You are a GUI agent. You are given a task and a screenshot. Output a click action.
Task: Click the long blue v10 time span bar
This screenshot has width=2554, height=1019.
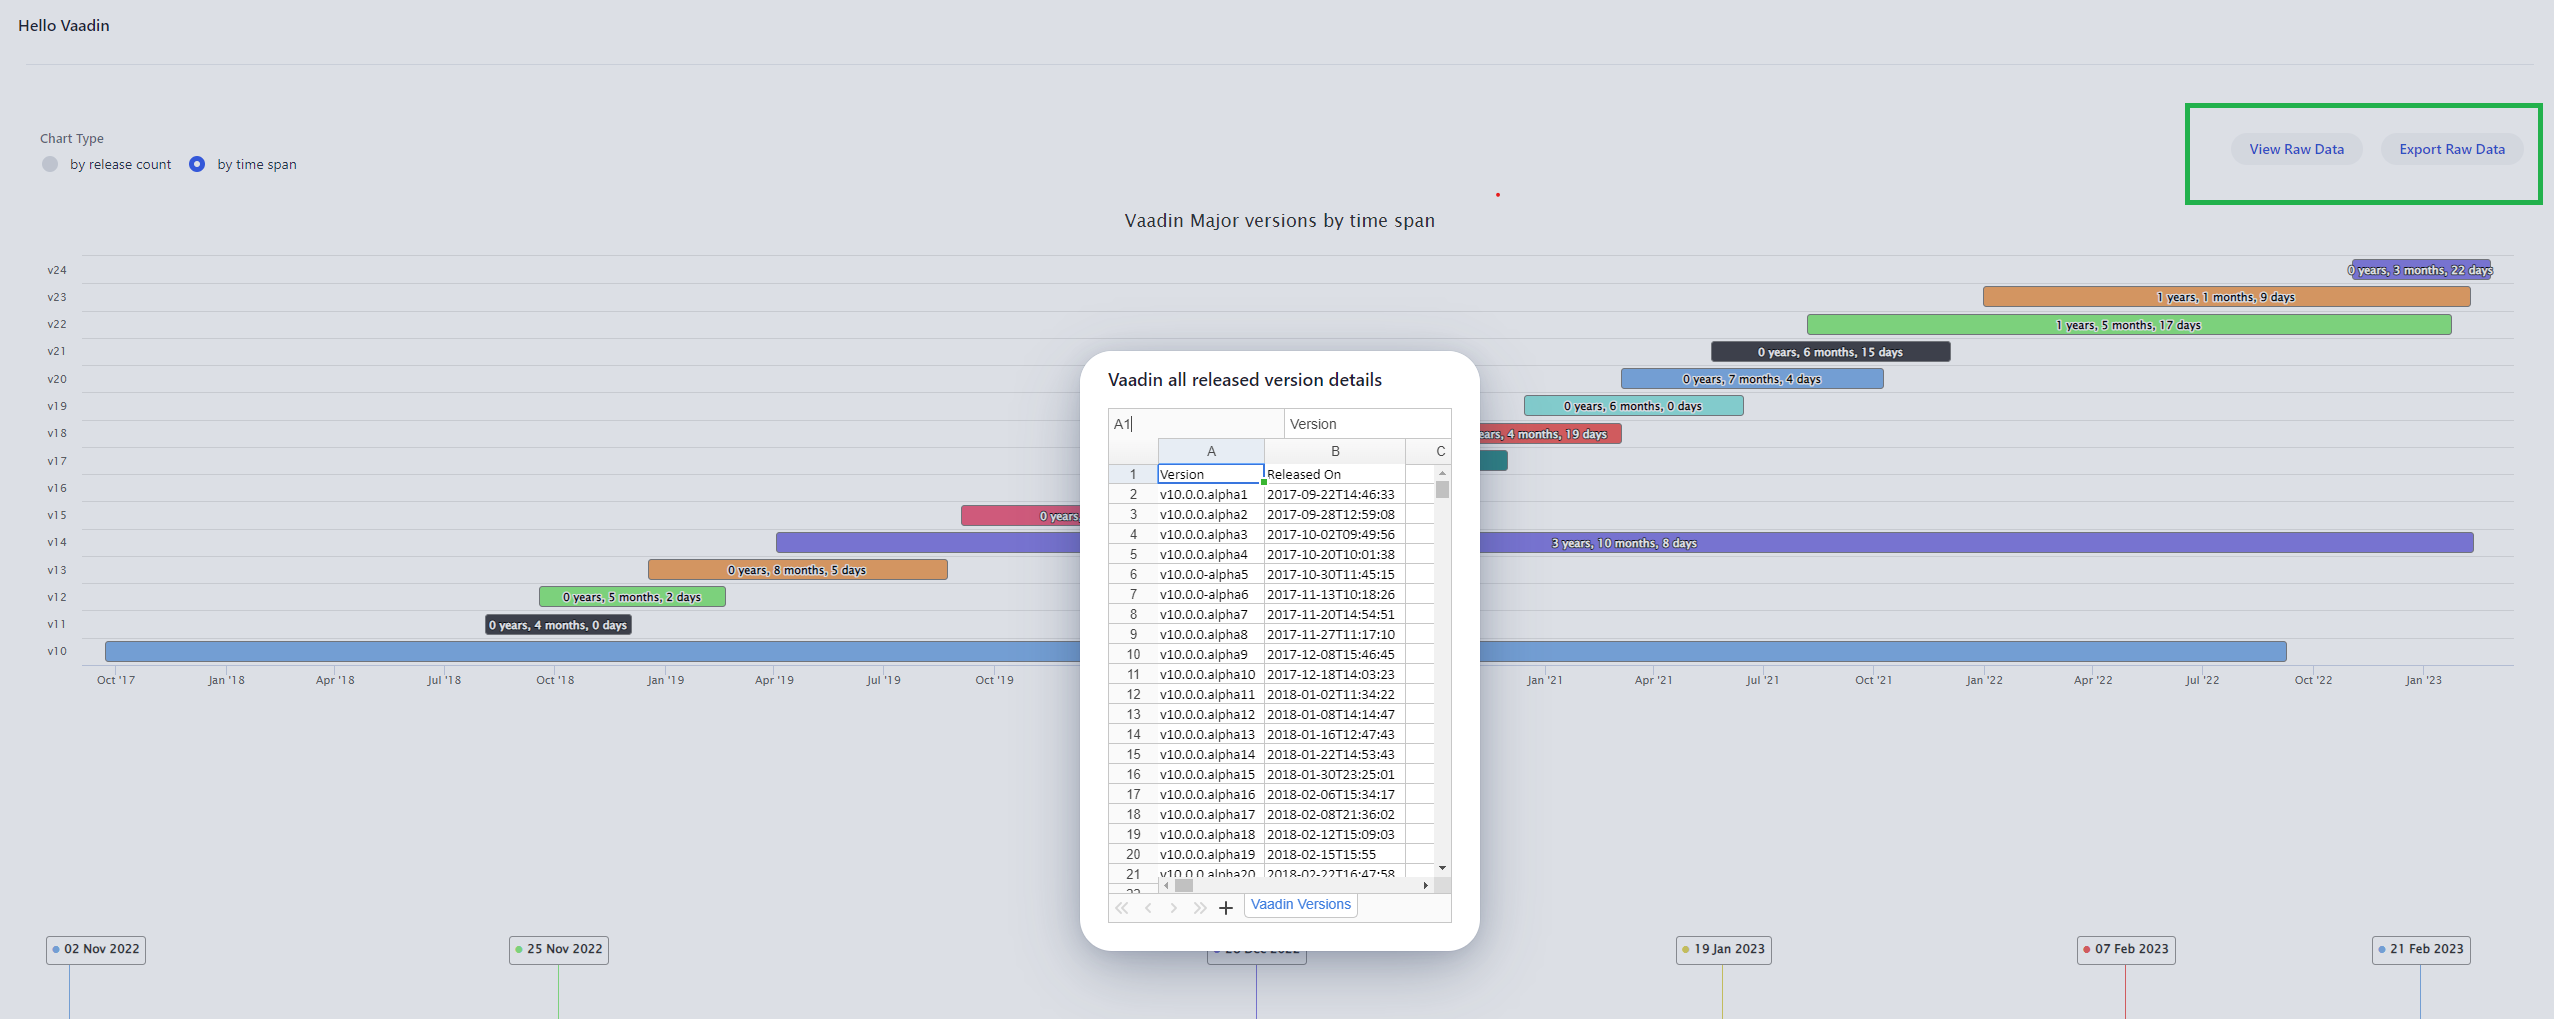pyautogui.click(x=592, y=652)
